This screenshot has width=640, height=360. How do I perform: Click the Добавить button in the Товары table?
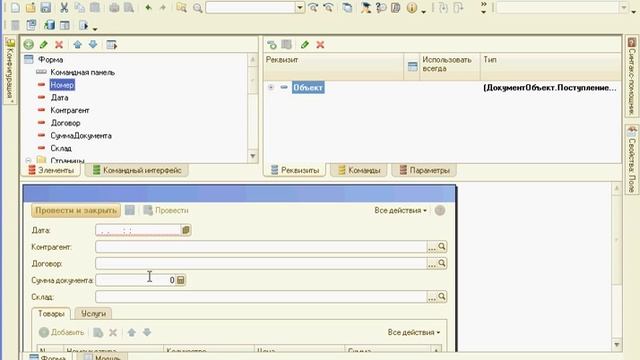(62, 333)
